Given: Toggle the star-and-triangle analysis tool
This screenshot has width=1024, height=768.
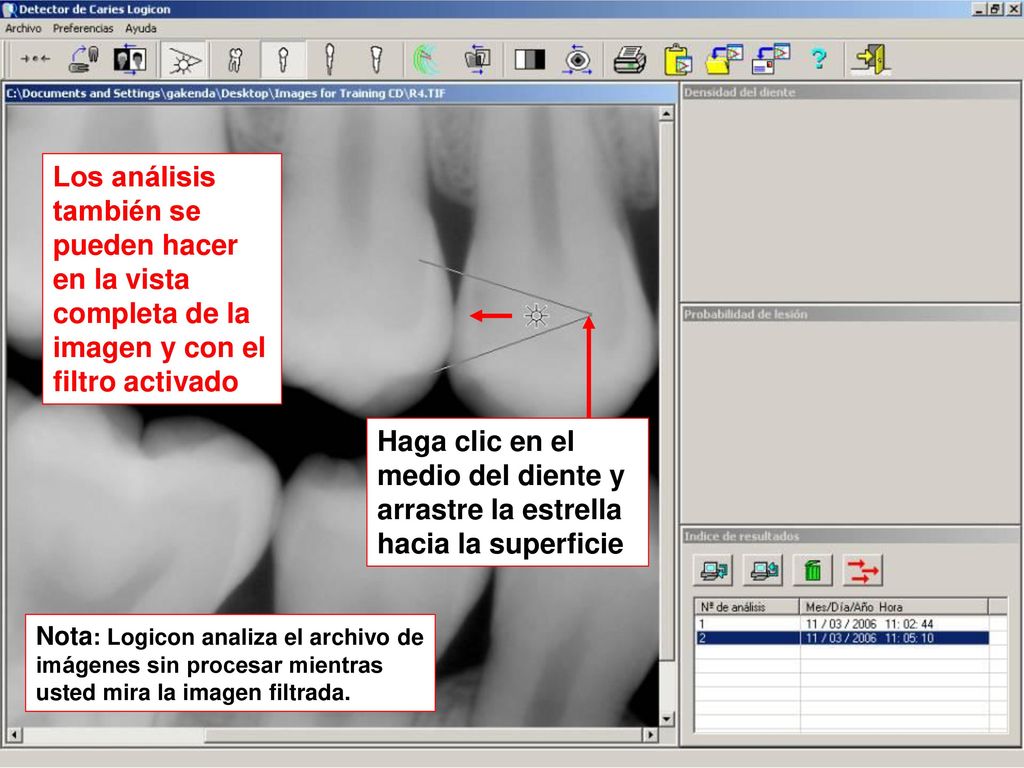Looking at the screenshot, I should click(x=185, y=60).
